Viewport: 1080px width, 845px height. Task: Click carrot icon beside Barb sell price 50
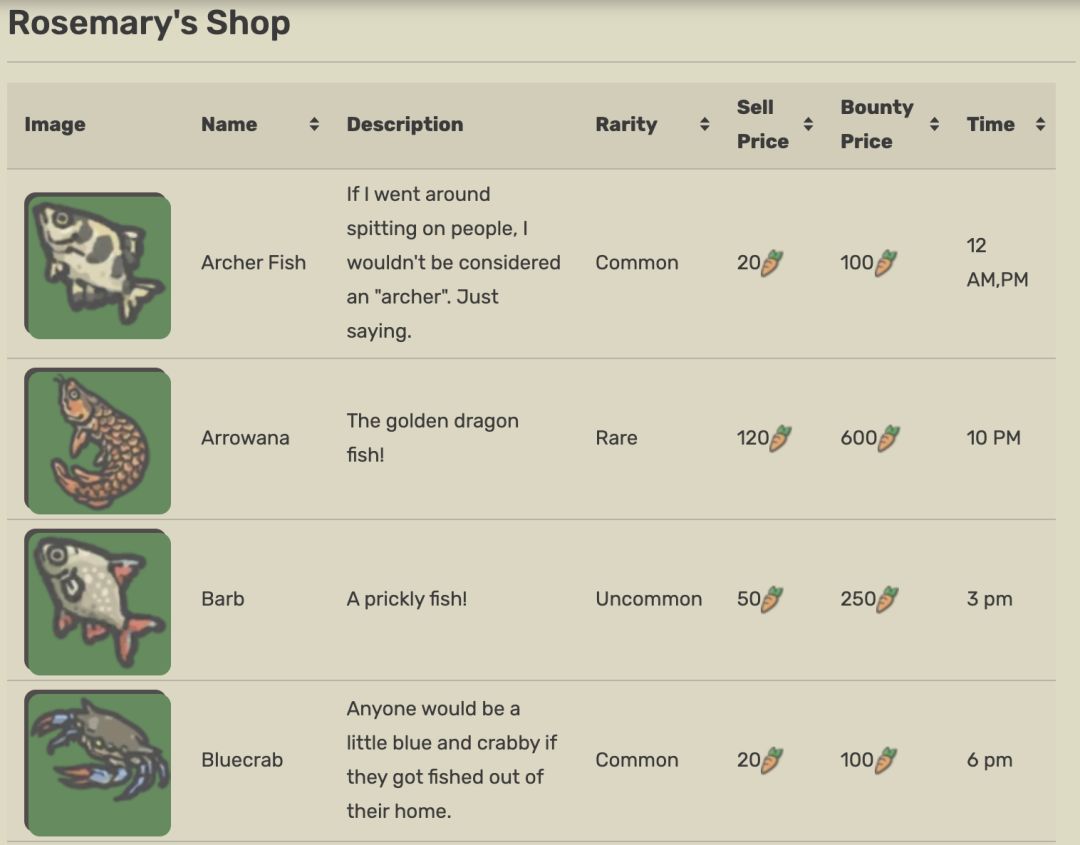point(772,599)
